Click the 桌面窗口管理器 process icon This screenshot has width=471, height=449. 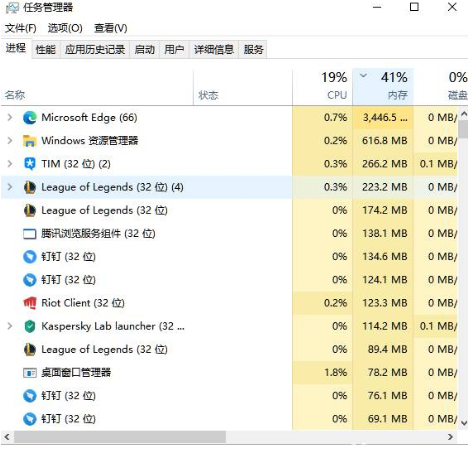click(x=30, y=373)
